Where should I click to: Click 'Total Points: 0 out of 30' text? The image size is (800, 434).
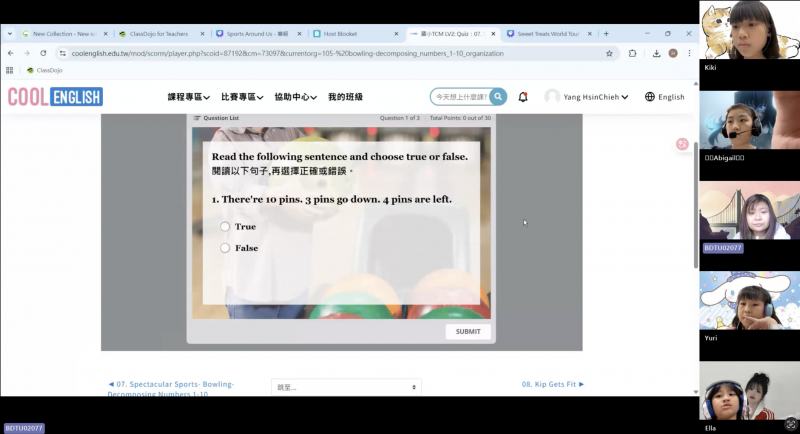point(460,118)
